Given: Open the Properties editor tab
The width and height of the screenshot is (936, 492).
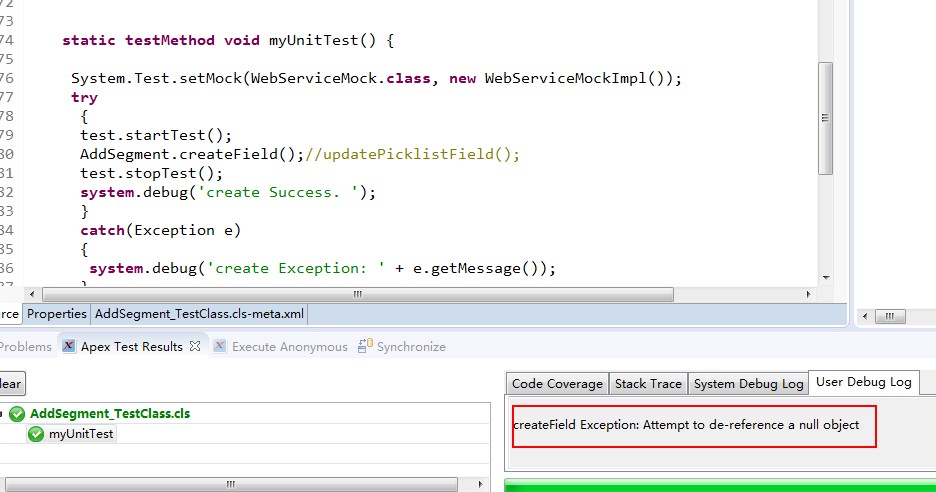Looking at the screenshot, I should [x=57, y=314].
